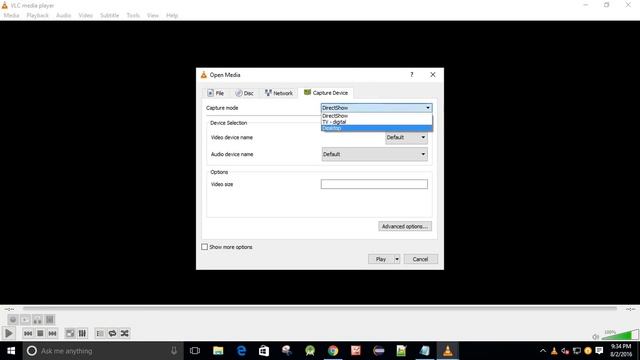The height and width of the screenshot is (360, 640).
Task: Take a snapshot icon in the advanced controls
Action: pyautogui.click(x=25, y=320)
